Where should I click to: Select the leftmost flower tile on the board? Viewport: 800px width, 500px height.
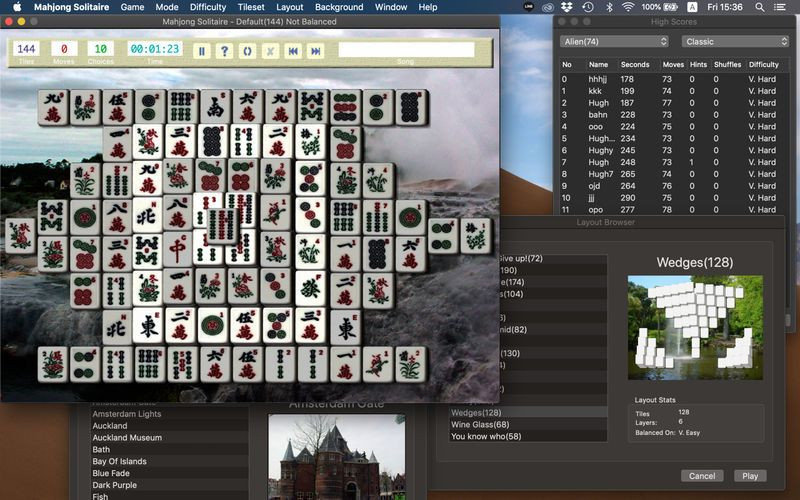click(20, 236)
